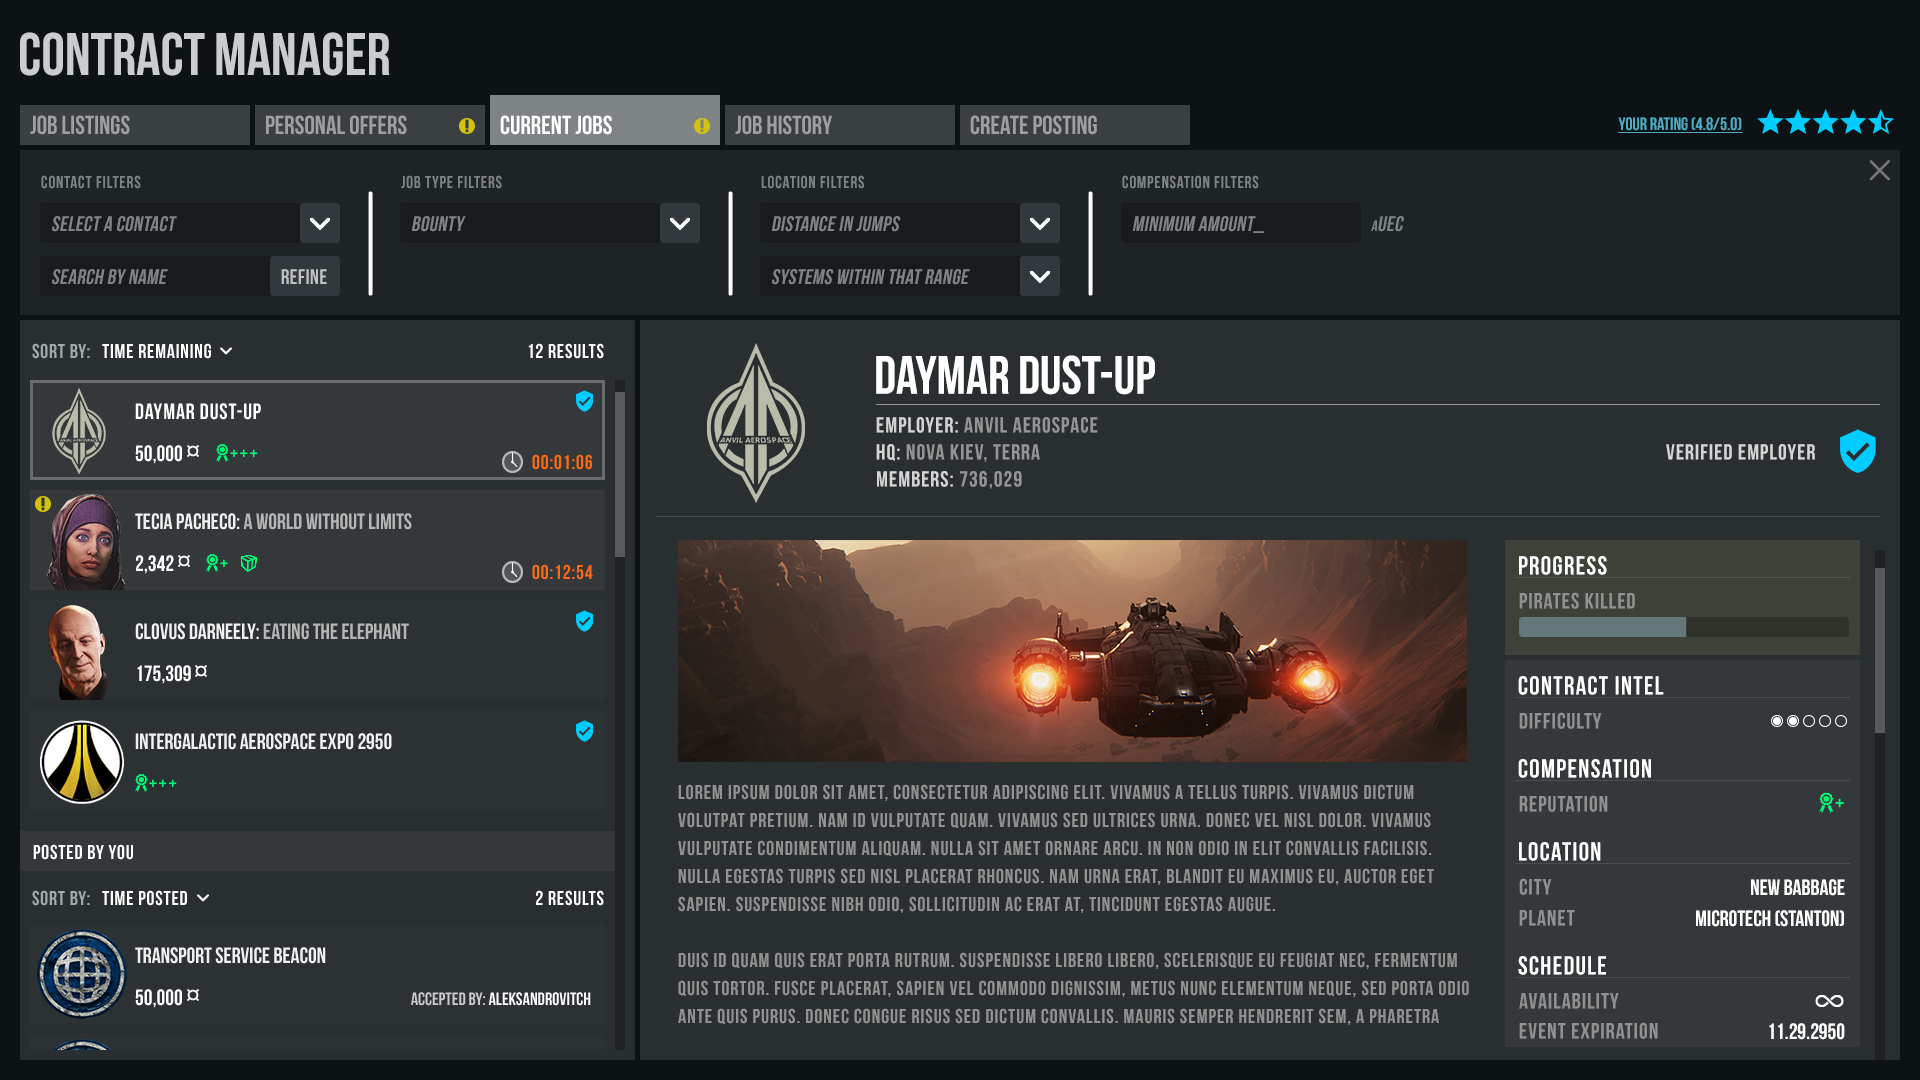Open Sort By Time Remaining dropdown
The image size is (1920, 1080).
[167, 352]
